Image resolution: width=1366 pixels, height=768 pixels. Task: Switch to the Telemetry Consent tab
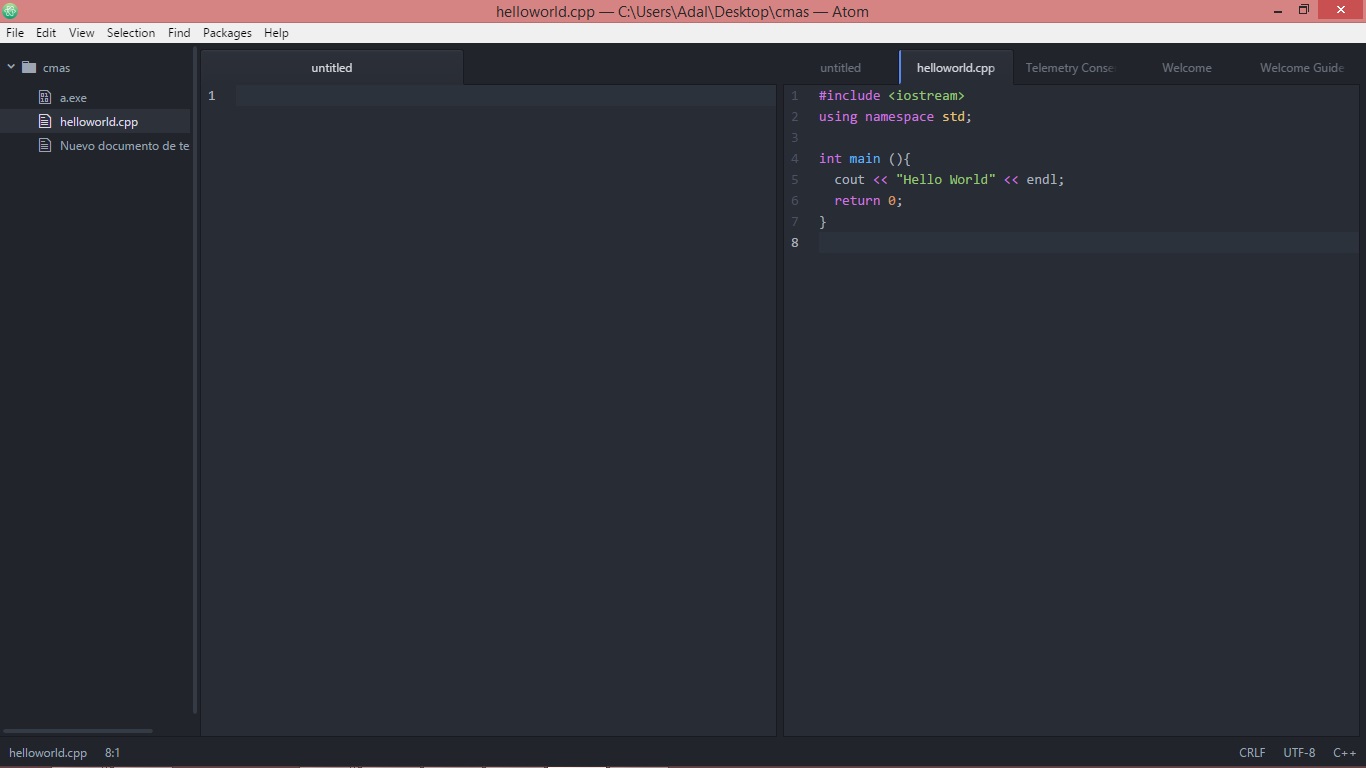click(1069, 68)
